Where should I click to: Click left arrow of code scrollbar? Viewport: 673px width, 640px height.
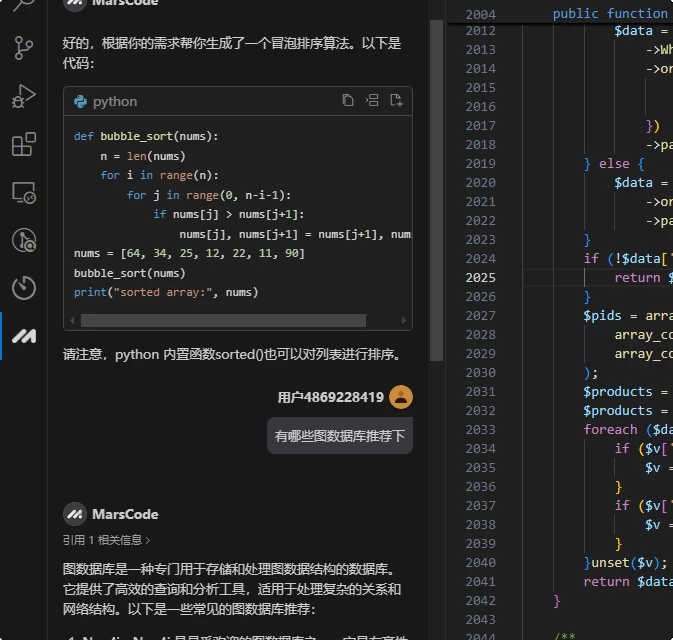click(71, 321)
